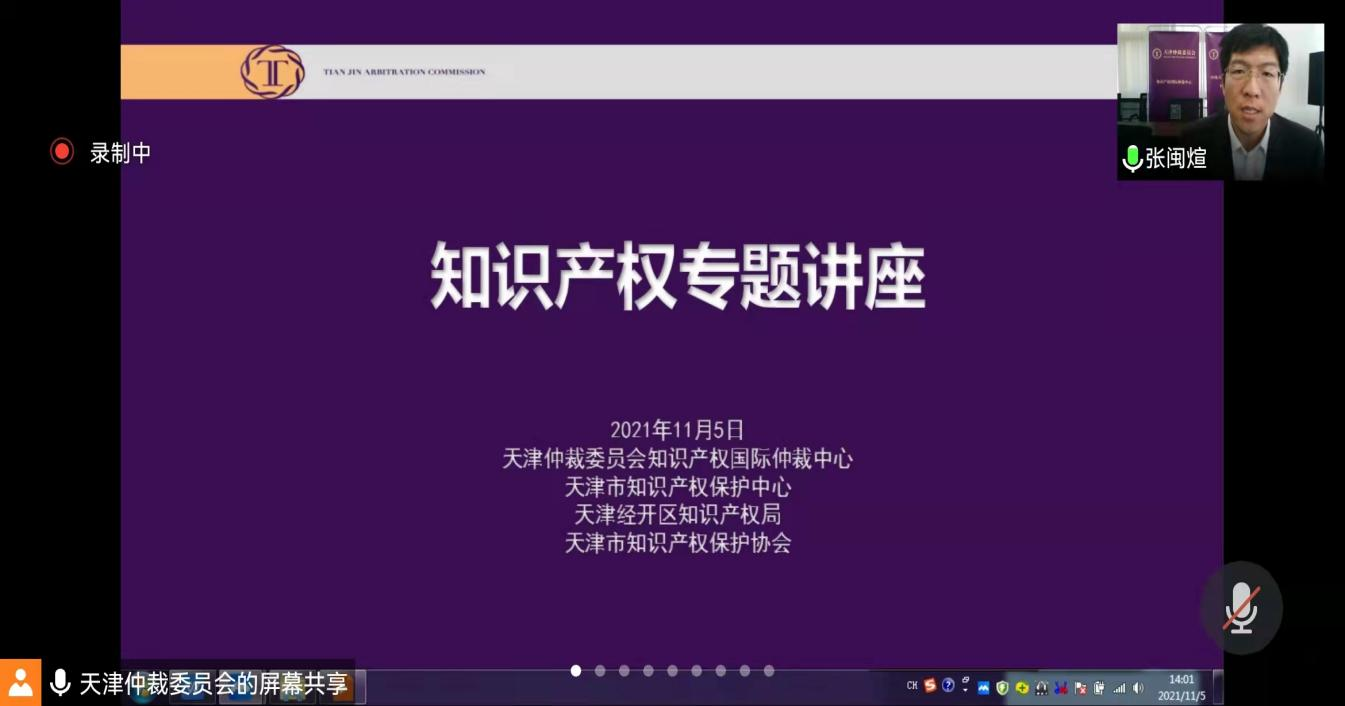Open the blue help question mark icon

(x=948, y=686)
